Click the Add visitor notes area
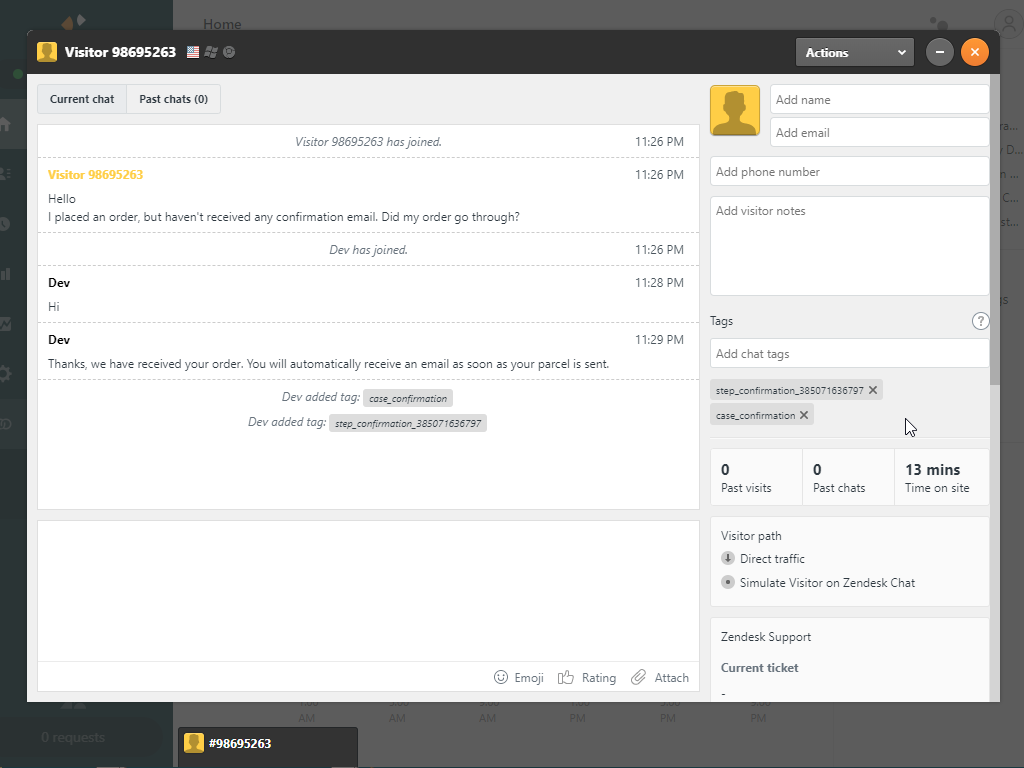Viewport: 1024px width, 768px height. 849,246
